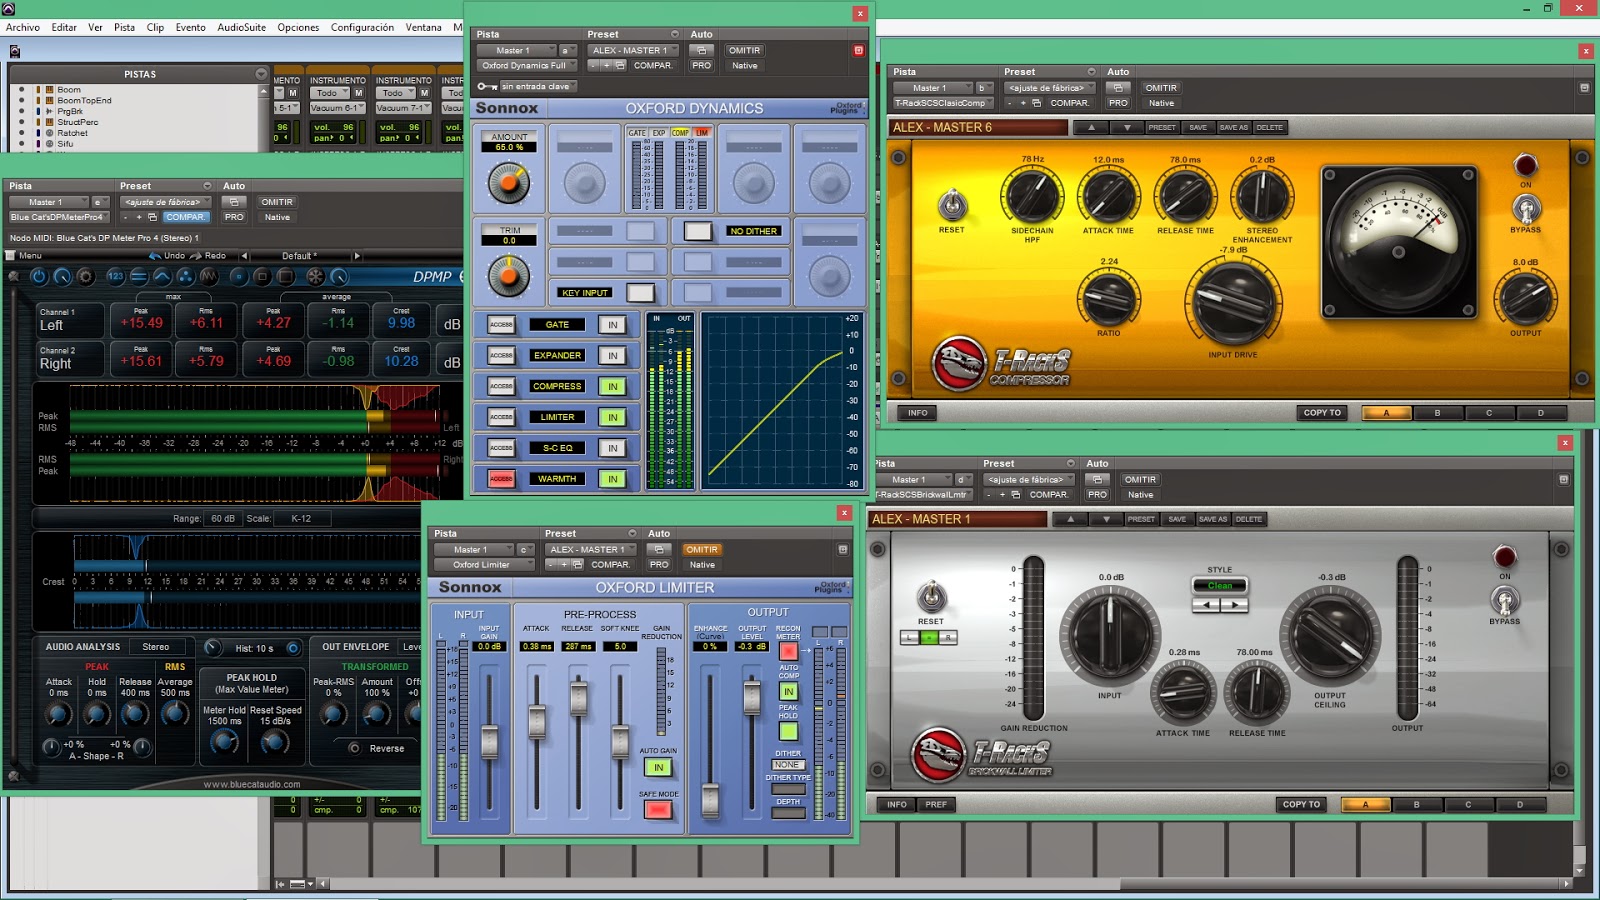Click the TRIM knob in Oxford Dynamics
The height and width of the screenshot is (900, 1600).
[x=509, y=276]
